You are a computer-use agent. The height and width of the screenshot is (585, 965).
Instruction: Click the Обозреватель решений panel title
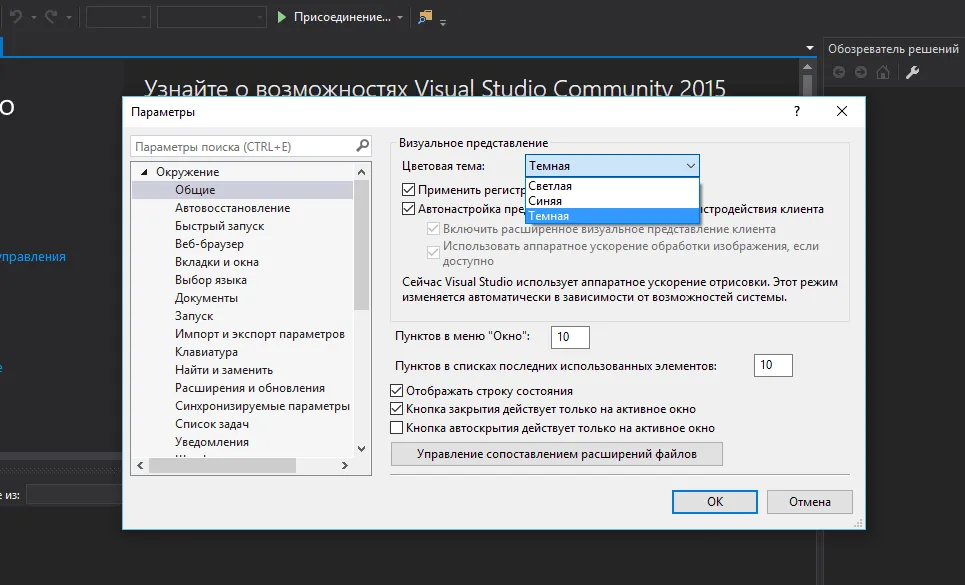pos(893,49)
